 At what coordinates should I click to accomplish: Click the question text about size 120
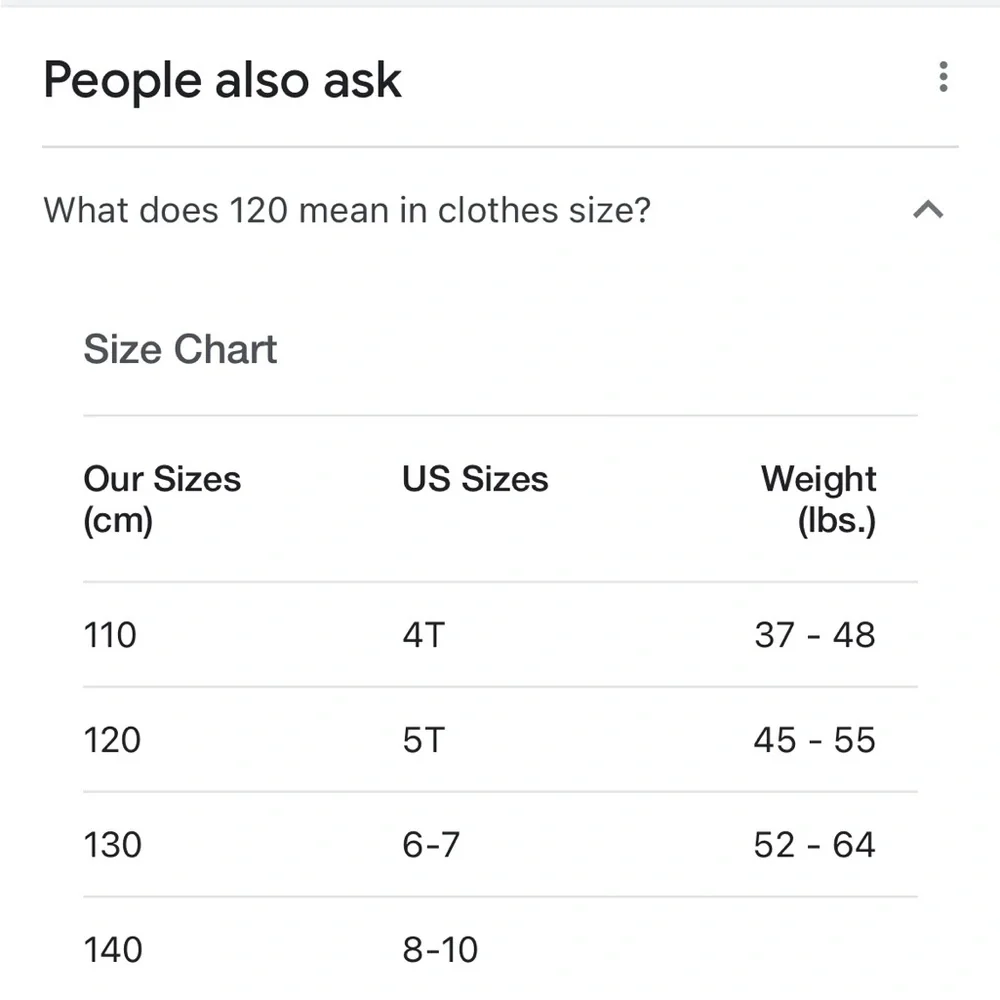[347, 210]
